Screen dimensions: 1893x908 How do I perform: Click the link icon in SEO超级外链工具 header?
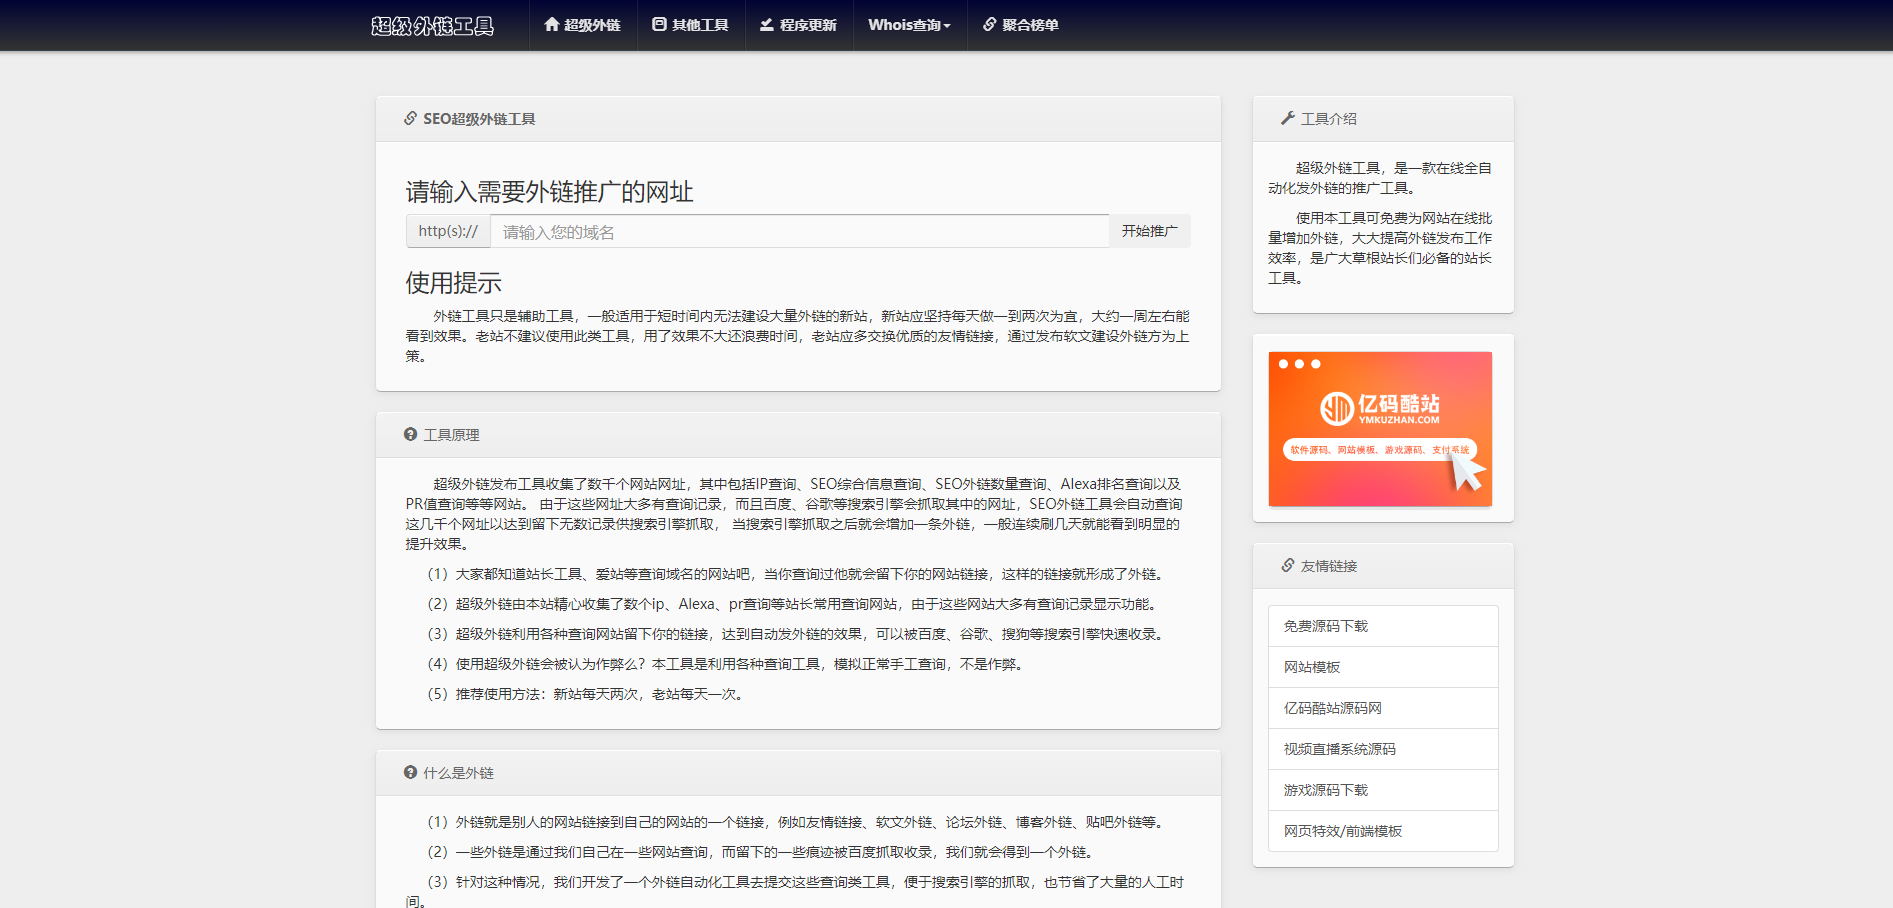[x=410, y=118]
